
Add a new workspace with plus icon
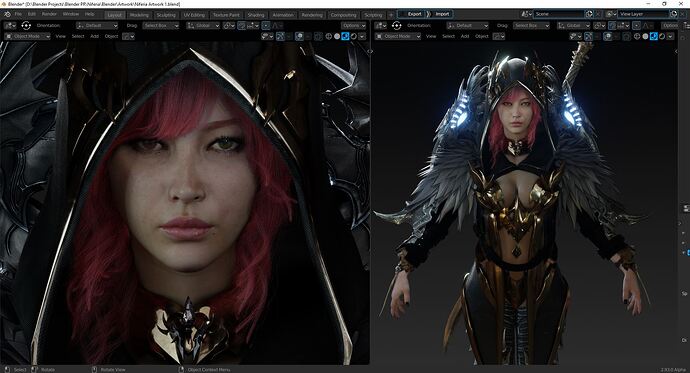pyautogui.click(x=391, y=15)
